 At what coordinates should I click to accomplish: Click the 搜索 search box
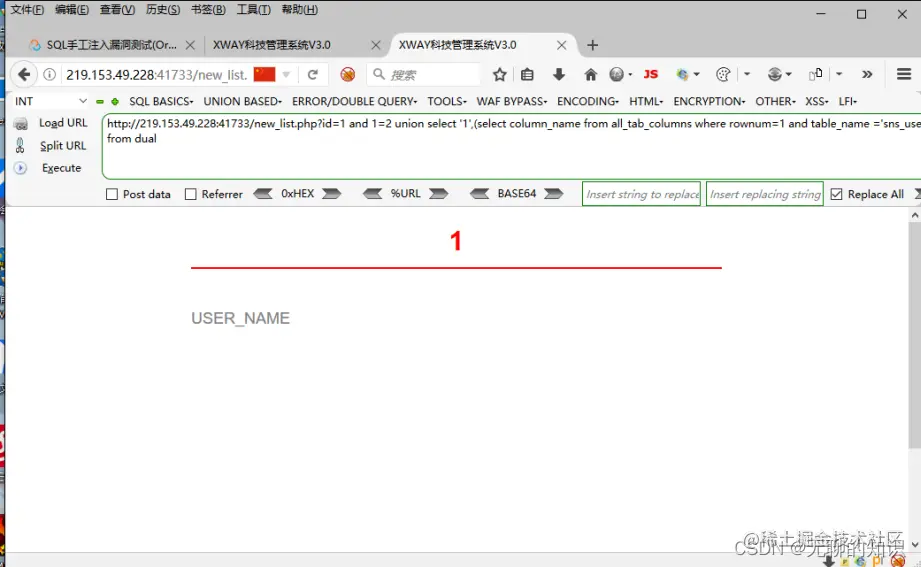(424, 75)
